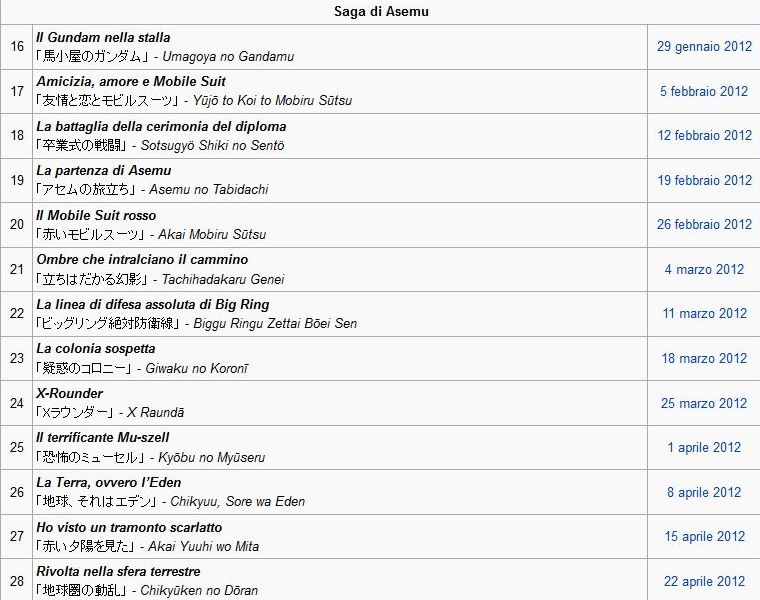Screen dimensions: 760x600
Task: Click the 1 aprile 2012 link
Action: pos(704,447)
